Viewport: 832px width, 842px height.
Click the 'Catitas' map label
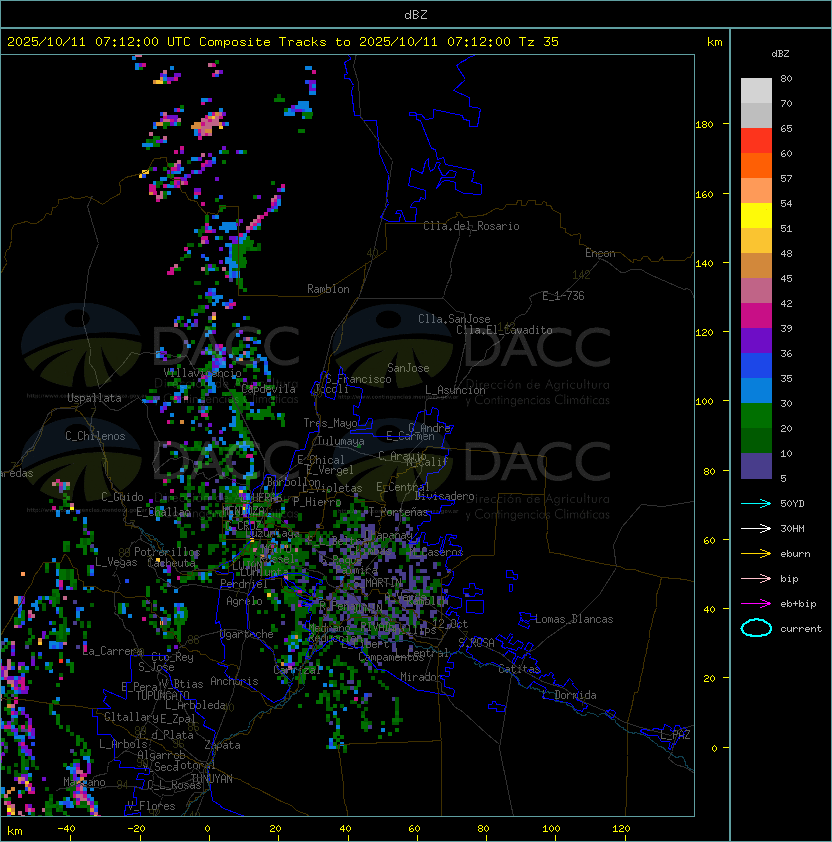(519, 669)
